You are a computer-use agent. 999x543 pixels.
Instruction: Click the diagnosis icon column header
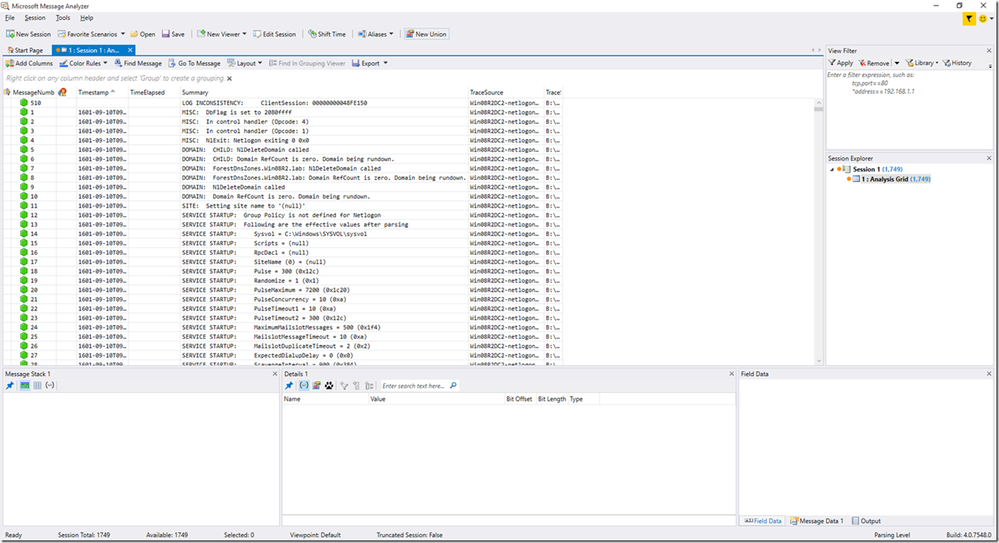coord(62,92)
